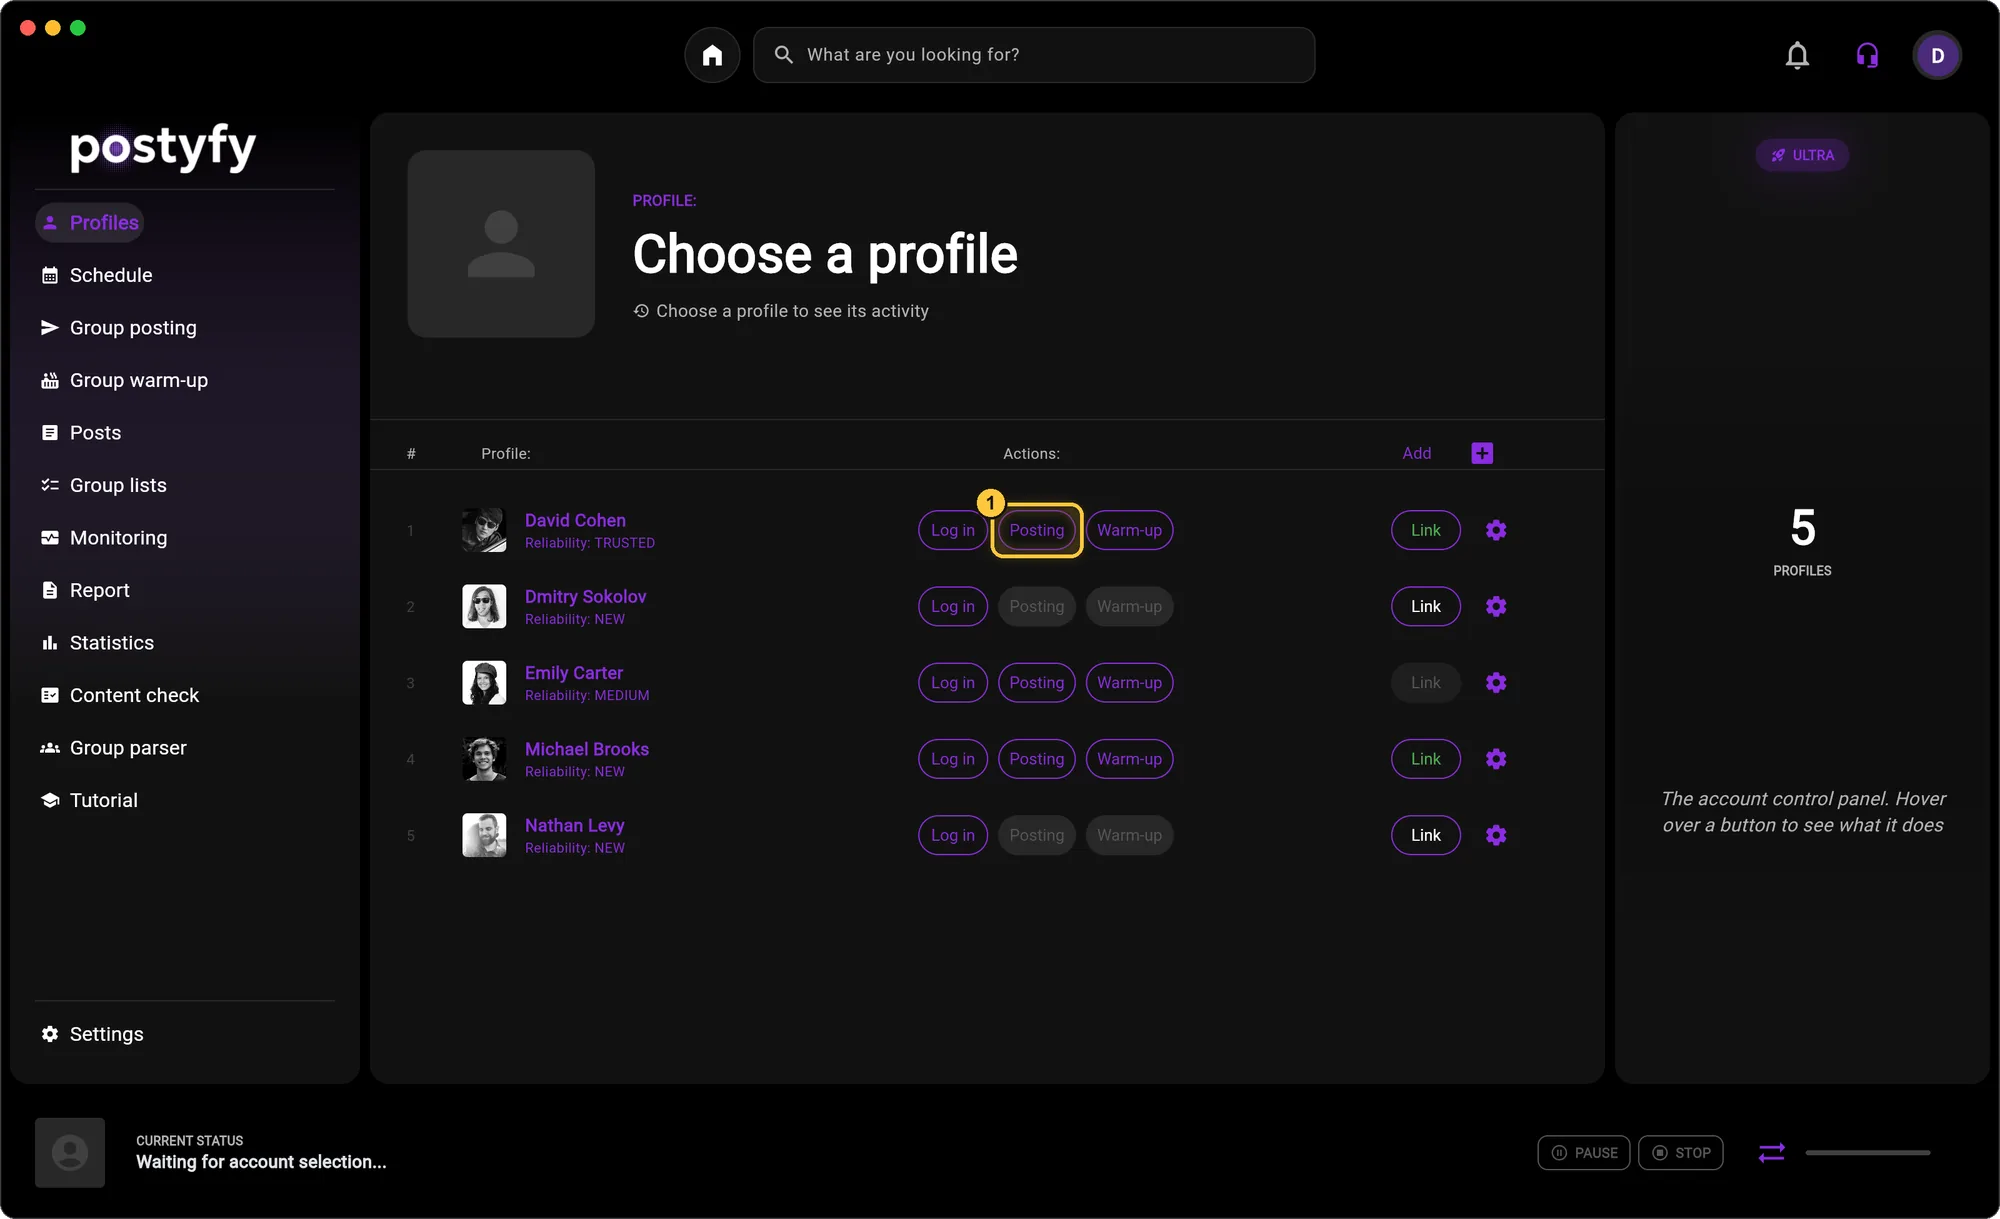Open David Cohen's gear settings

tap(1496, 530)
